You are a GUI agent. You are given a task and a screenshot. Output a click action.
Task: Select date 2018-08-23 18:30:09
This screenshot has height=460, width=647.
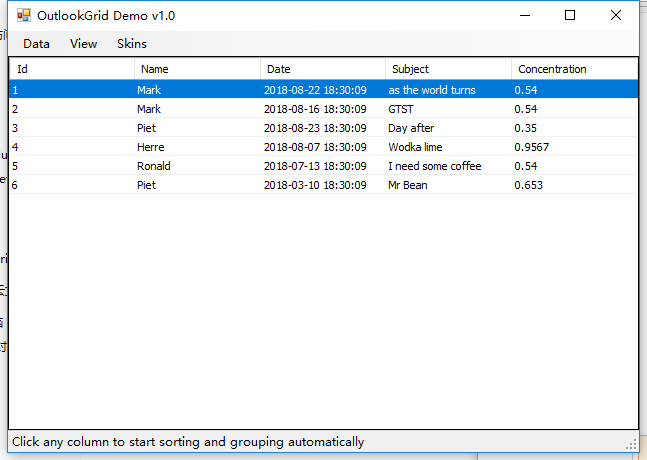tap(323, 127)
